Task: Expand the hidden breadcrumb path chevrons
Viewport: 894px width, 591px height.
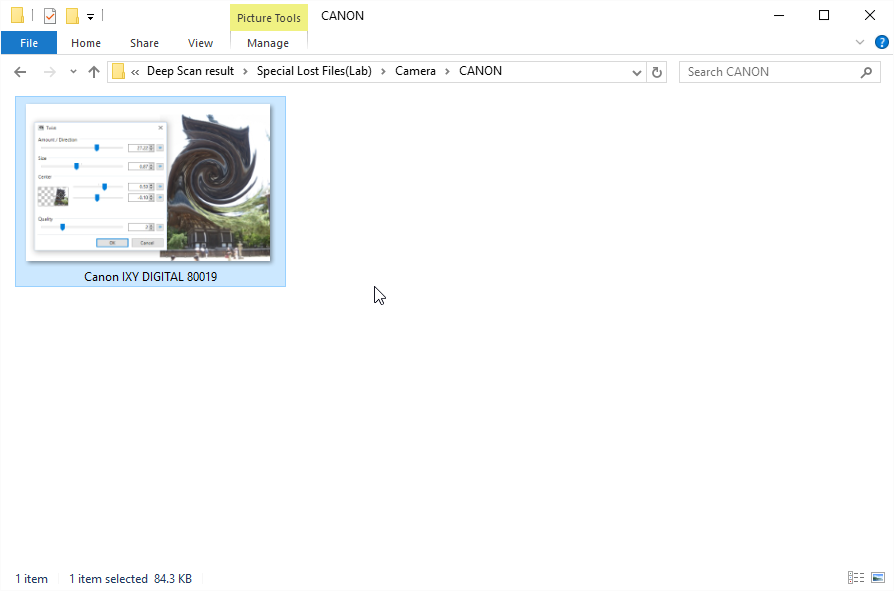Action: coord(135,72)
